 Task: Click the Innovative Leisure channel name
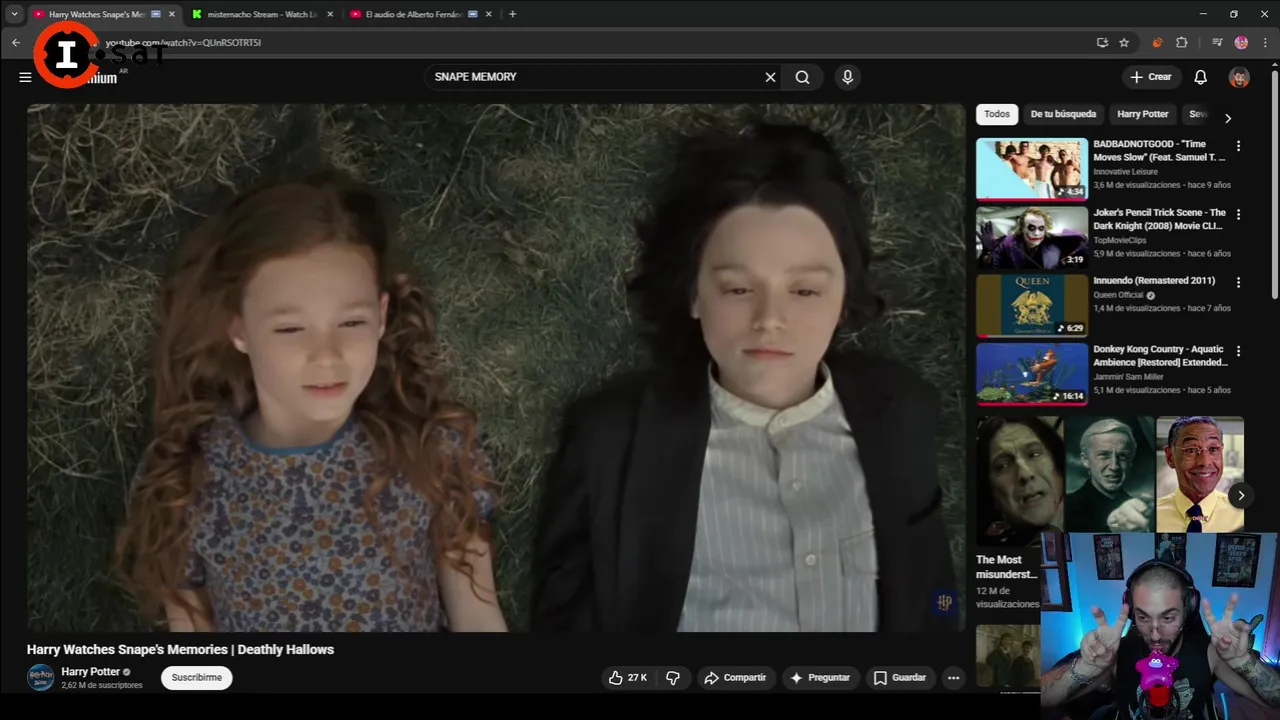click(1125, 172)
